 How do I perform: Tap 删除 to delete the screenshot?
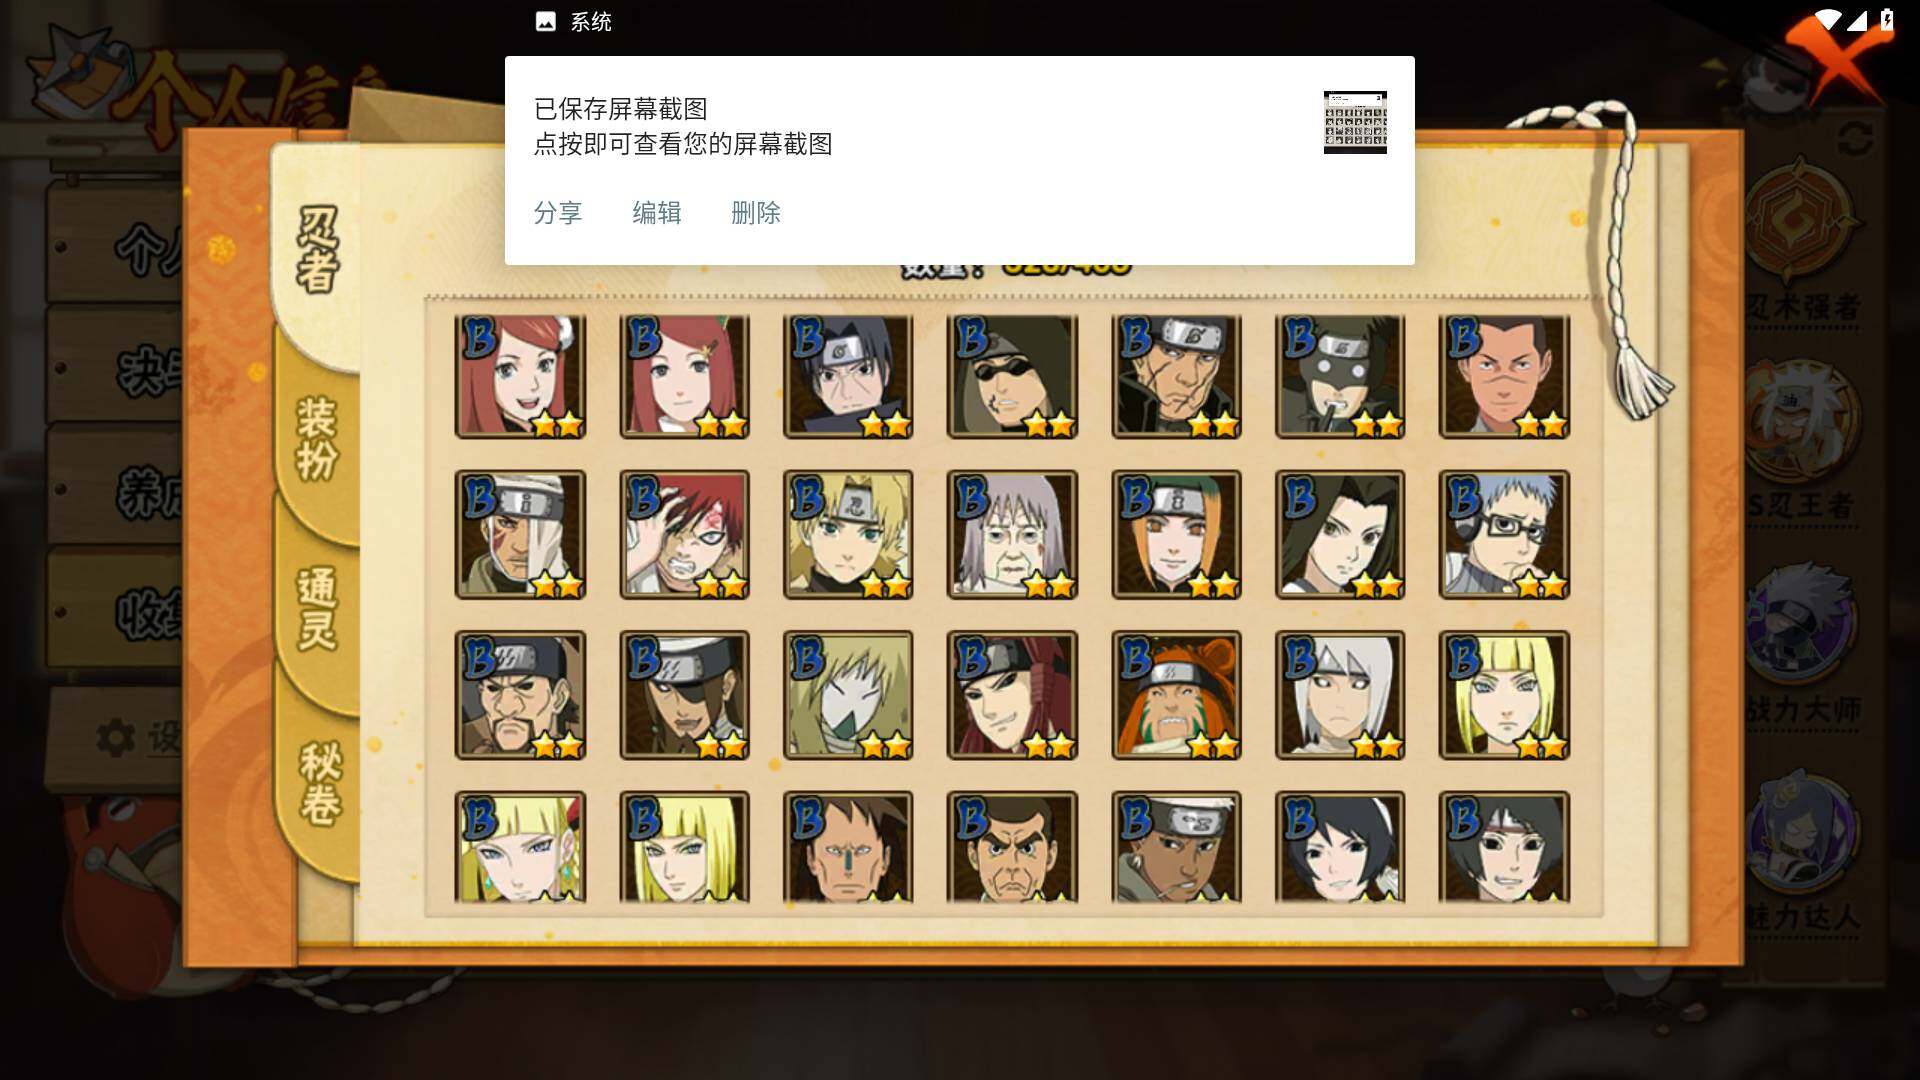[x=756, y=213]
